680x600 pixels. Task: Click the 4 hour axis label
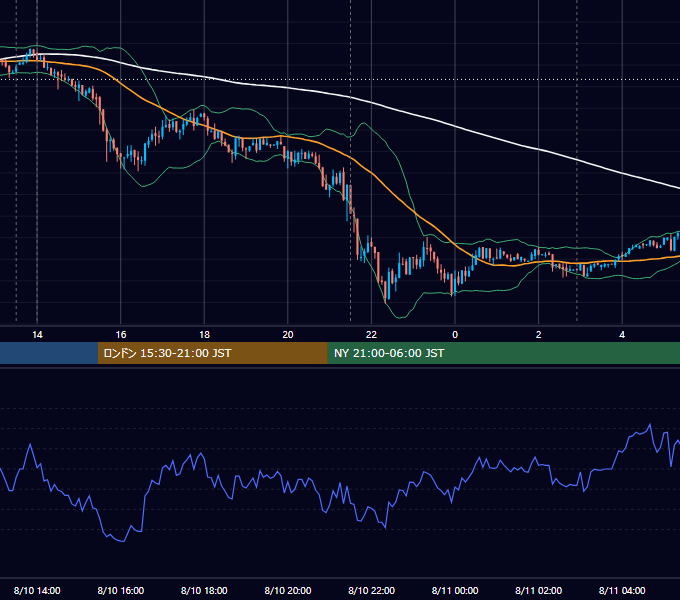[x=622, y=335]
